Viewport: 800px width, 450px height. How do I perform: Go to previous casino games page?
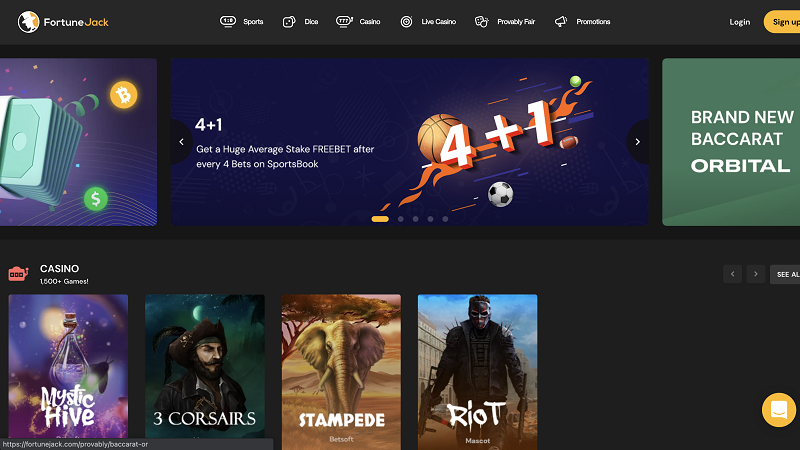[x=732, y=274]
